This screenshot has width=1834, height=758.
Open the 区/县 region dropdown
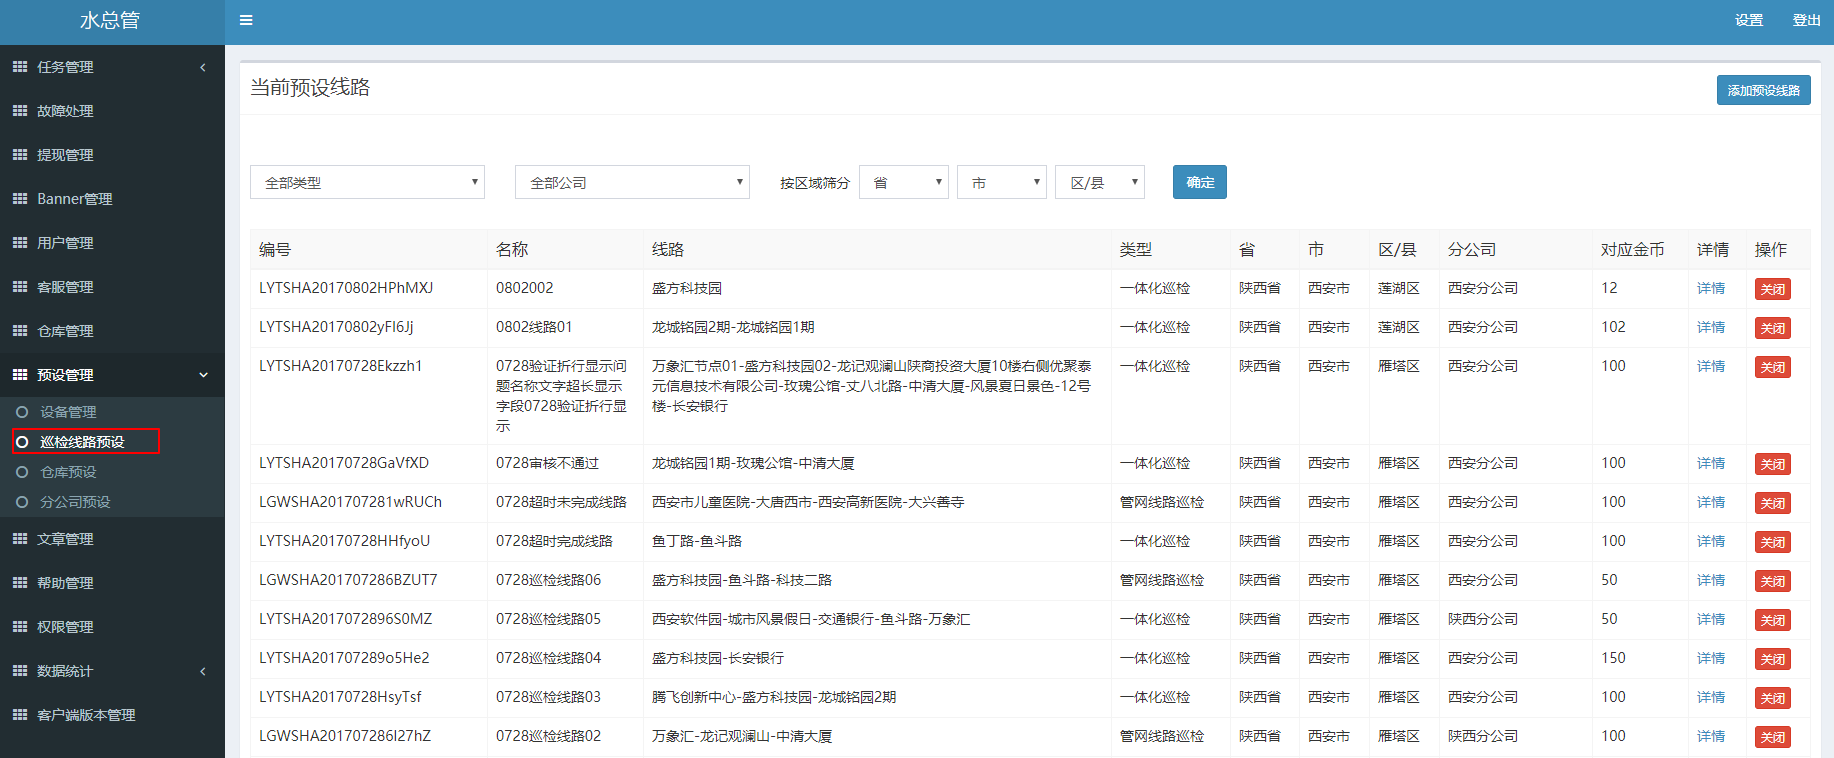[x=1100, y=182]
